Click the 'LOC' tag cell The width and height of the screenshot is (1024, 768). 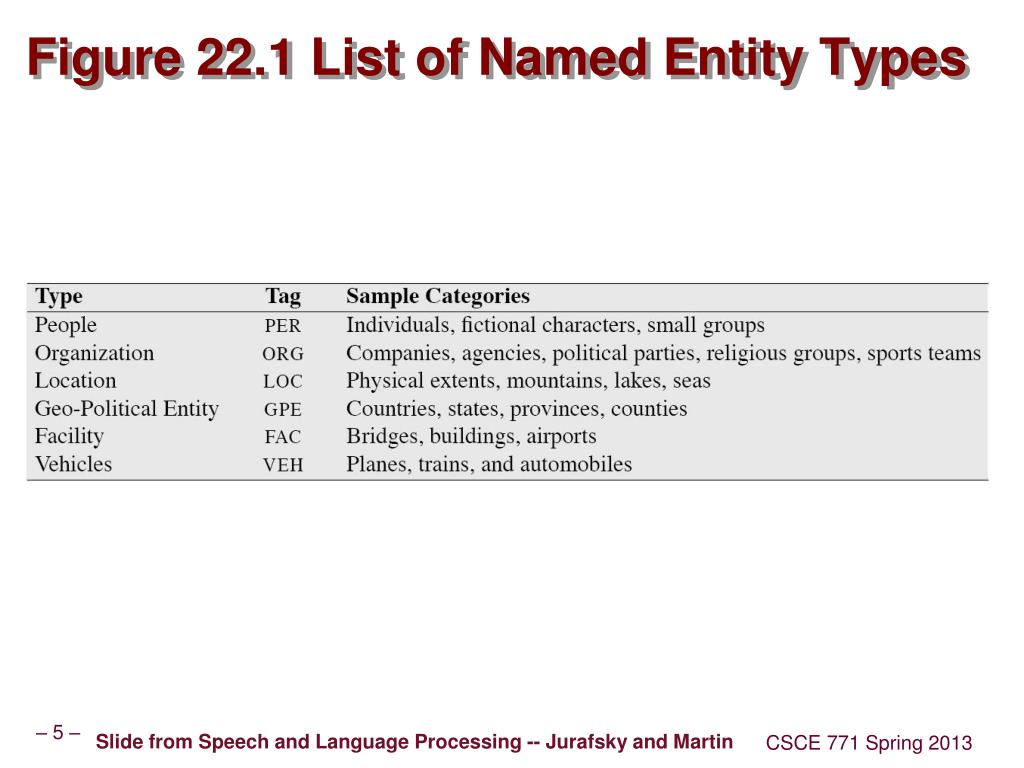click(283, 381)
